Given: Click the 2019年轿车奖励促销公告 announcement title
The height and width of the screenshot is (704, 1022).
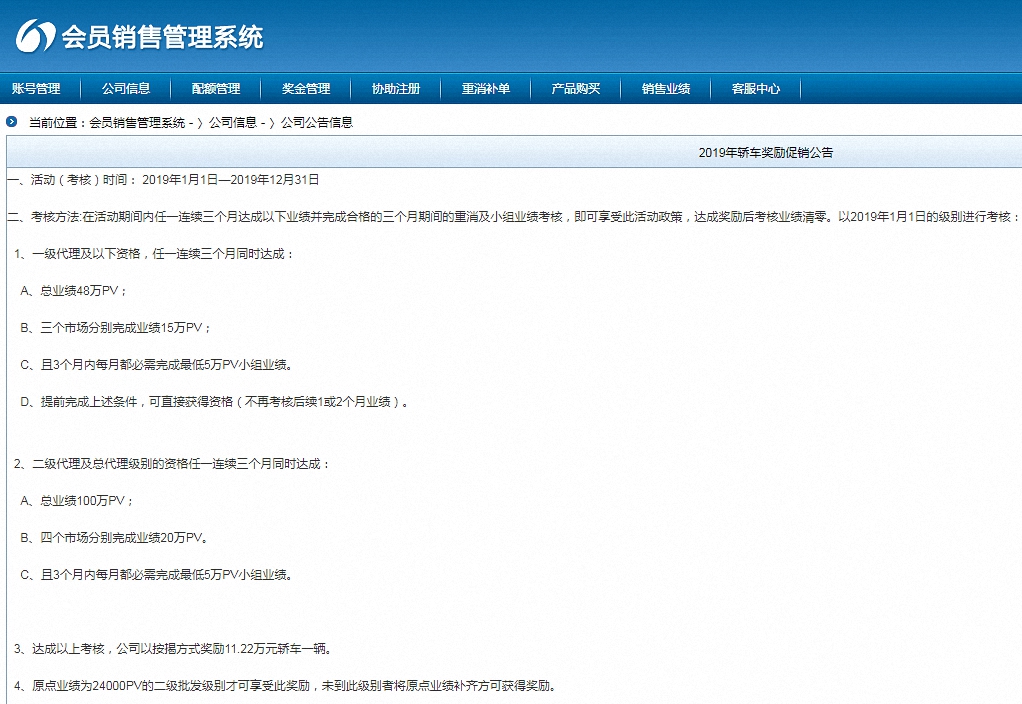Looking at the screenshot, I should (765, 153).
